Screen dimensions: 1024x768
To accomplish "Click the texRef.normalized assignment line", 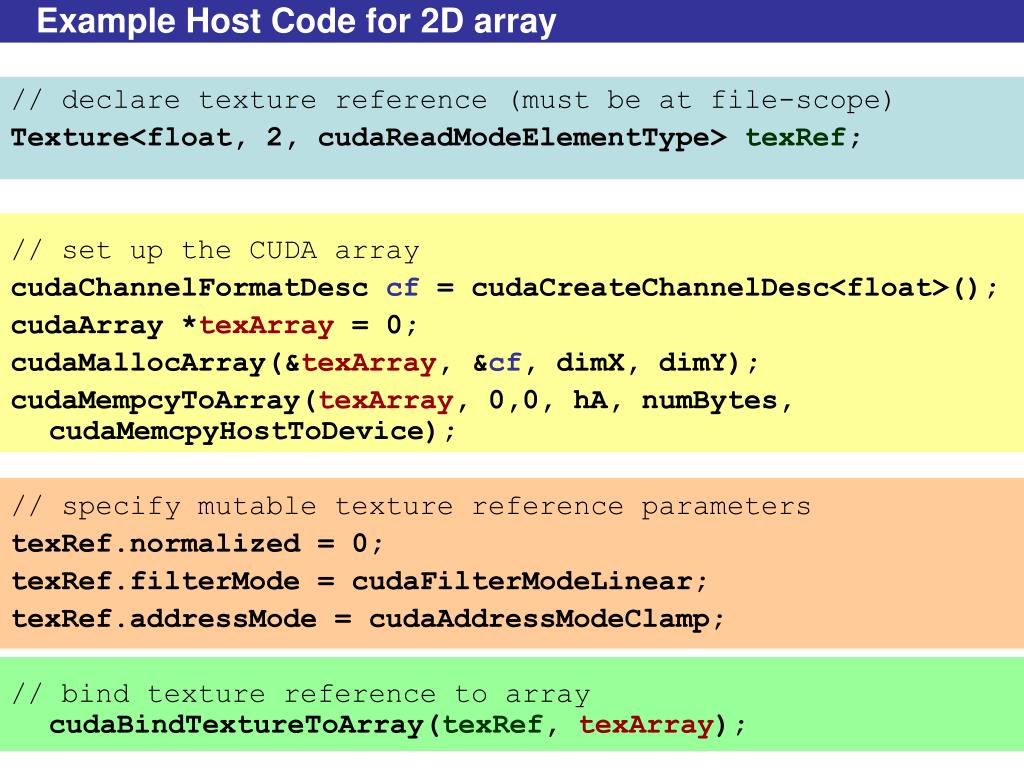I will [197, 544].
